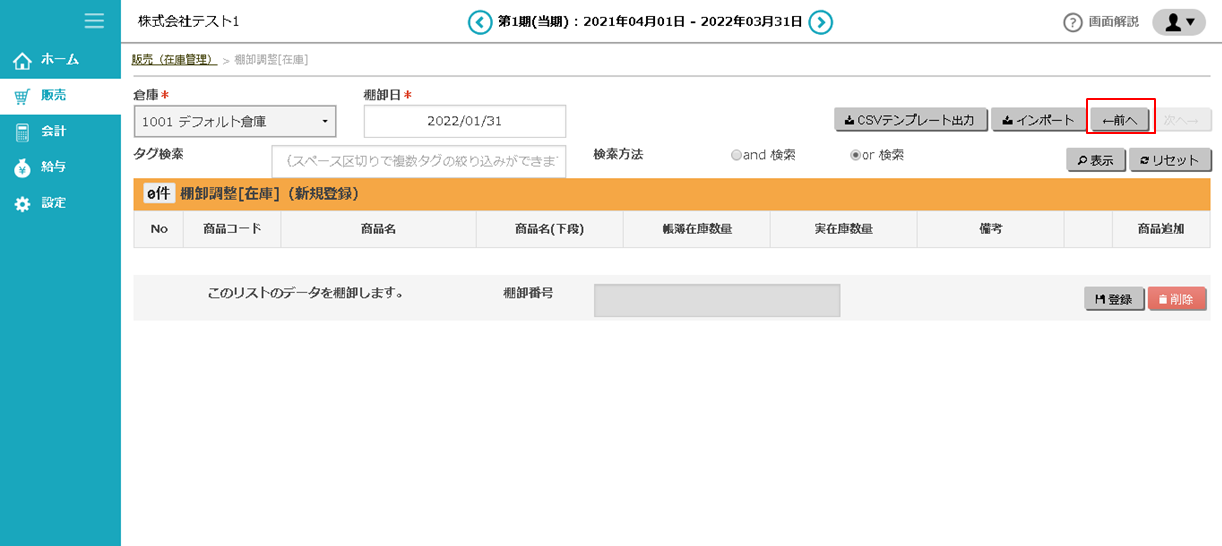Go to previous fiscal period arrow

tap(480, 22)
